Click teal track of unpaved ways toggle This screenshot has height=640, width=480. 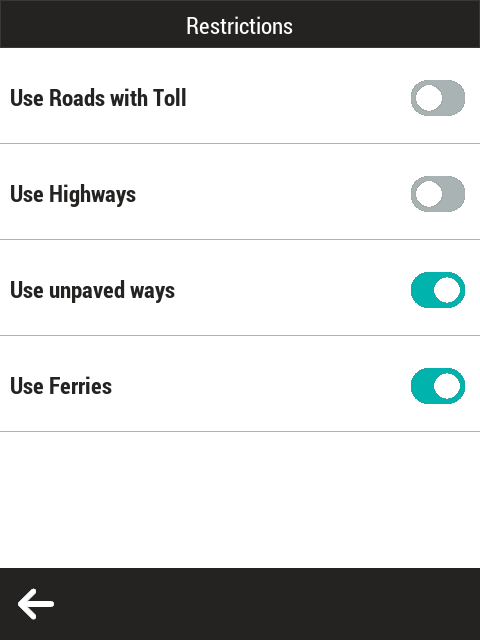pos(422,290)
